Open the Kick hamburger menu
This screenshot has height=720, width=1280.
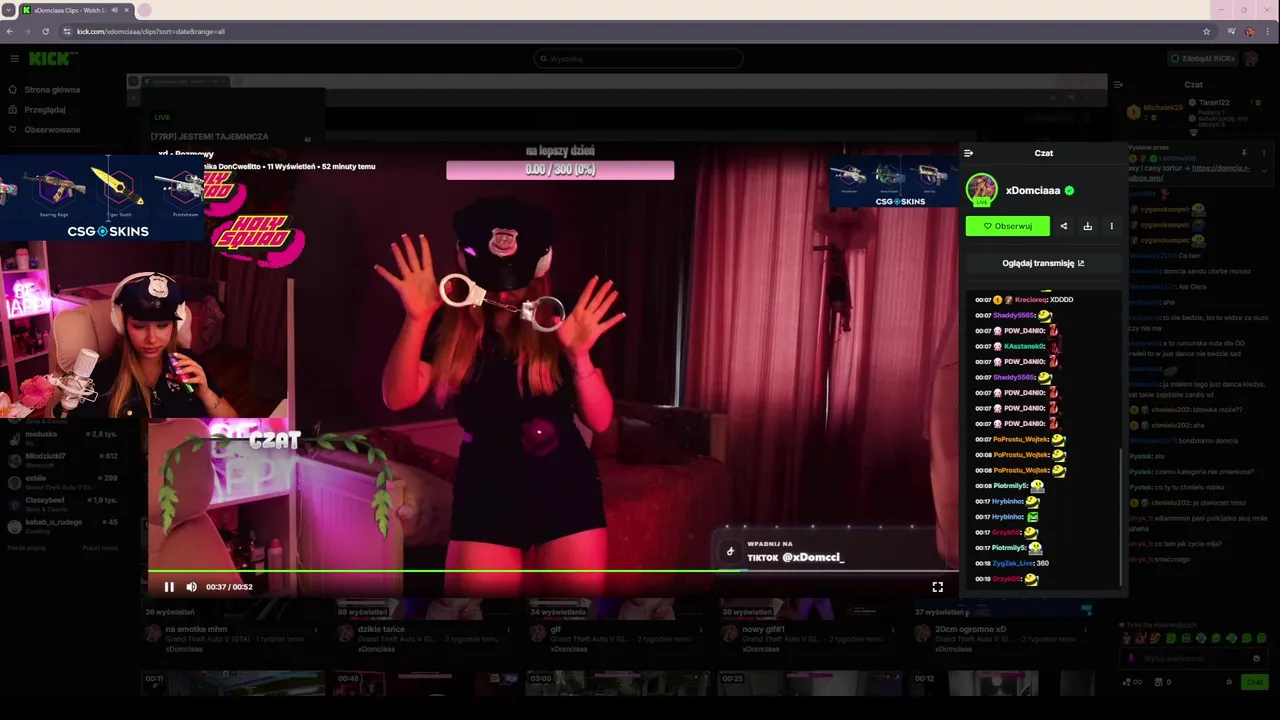tap(14, 59)
